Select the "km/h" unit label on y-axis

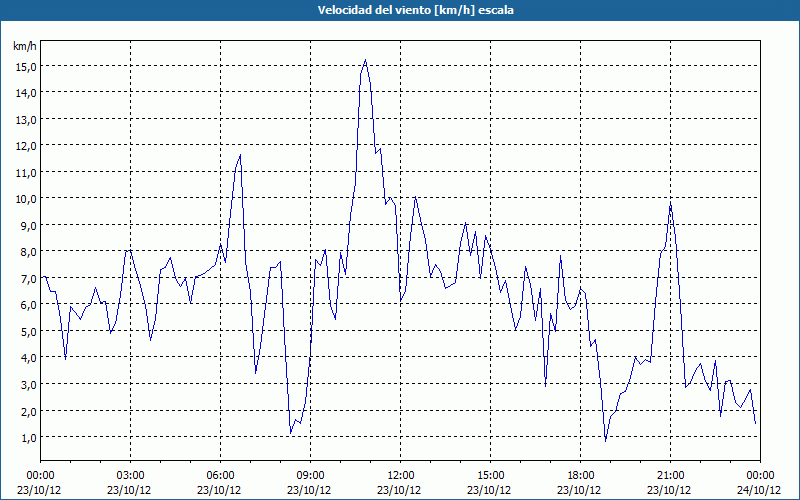(x=24, y=46)
